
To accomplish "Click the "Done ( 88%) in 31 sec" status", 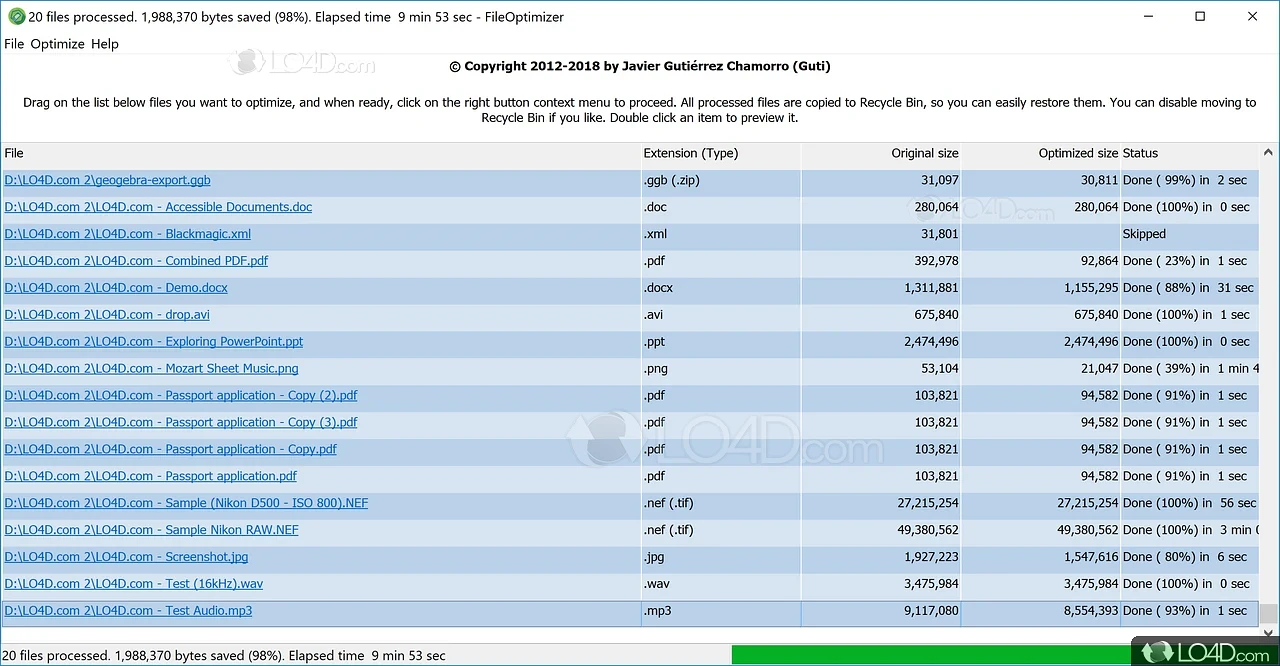I will click(1188, 288).
